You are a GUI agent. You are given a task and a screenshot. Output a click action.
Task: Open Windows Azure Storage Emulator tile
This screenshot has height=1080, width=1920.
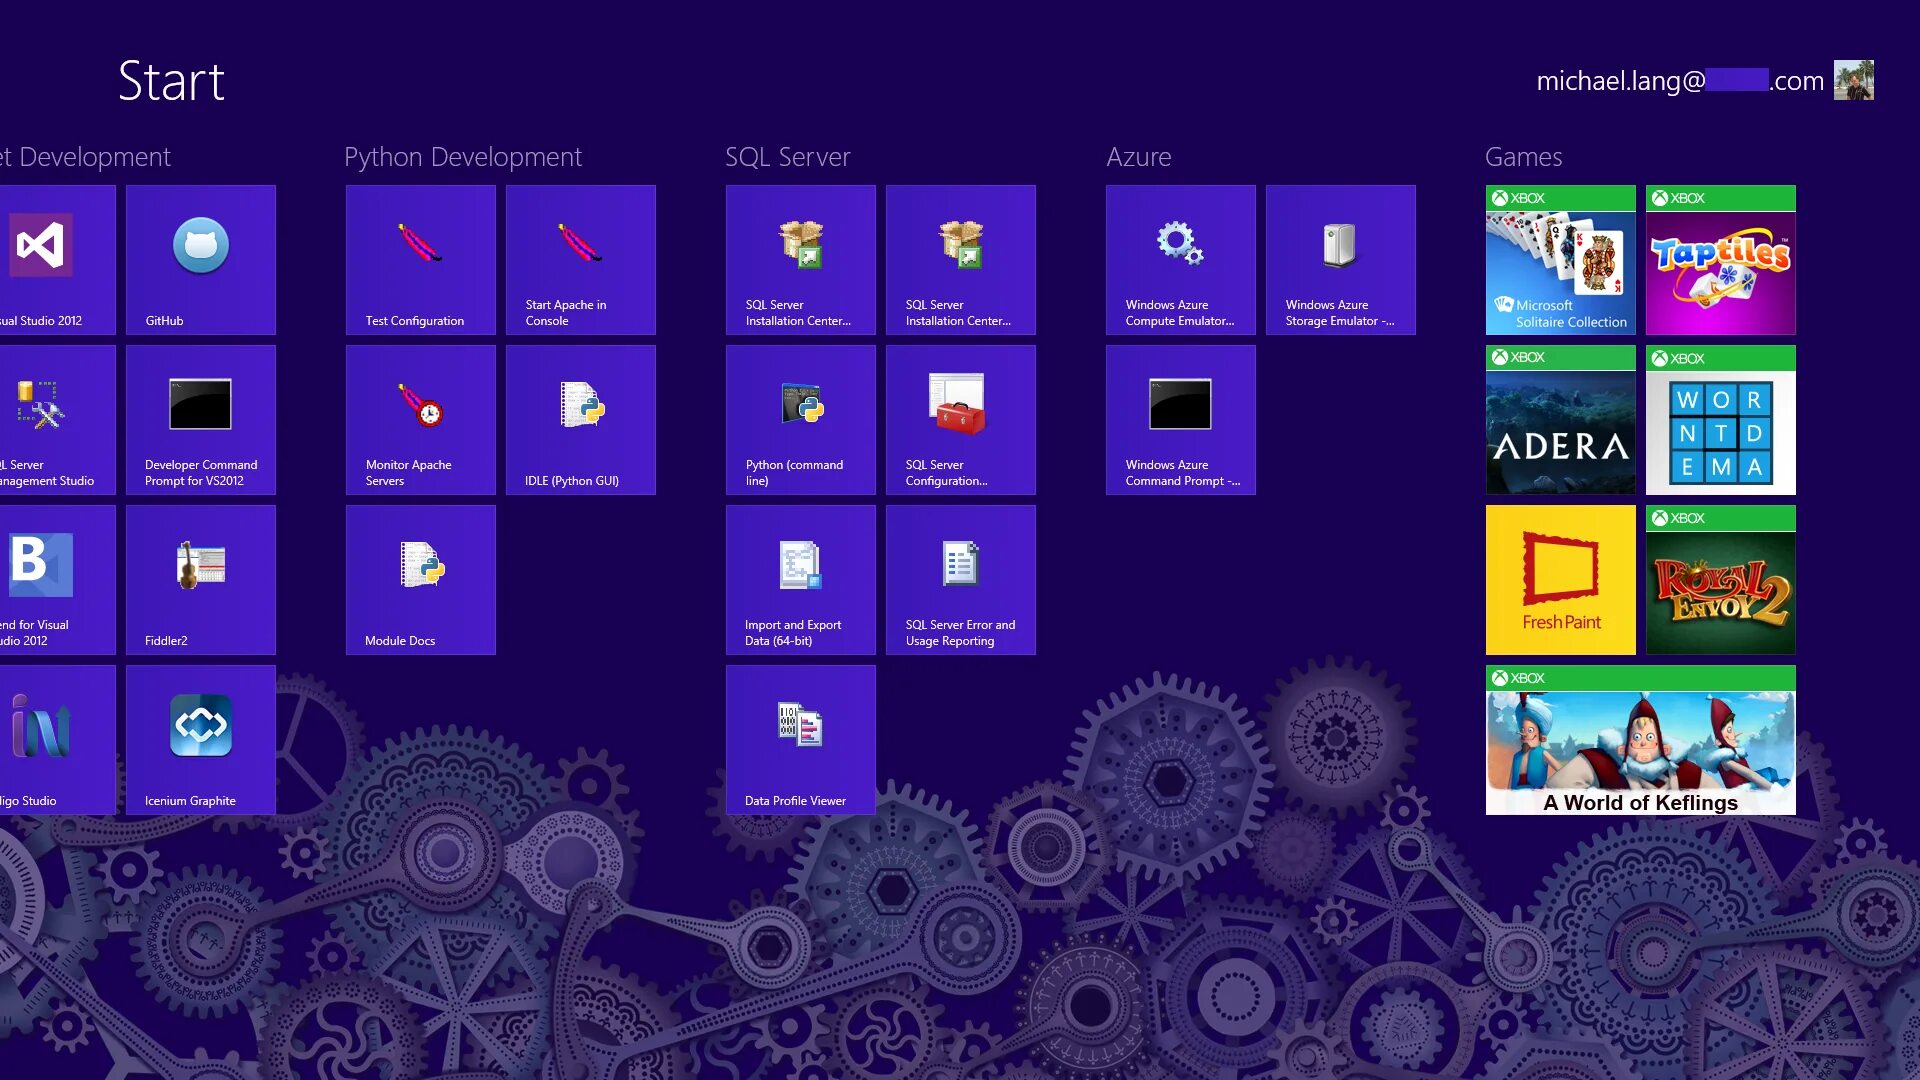[1340, 260]
